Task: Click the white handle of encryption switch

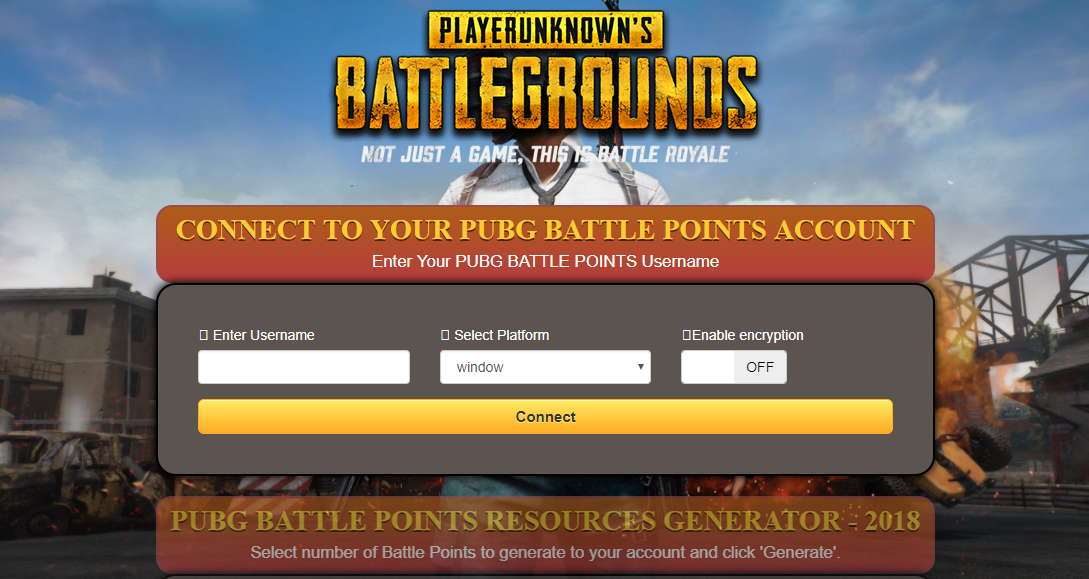Action: (x=708, y=367)
